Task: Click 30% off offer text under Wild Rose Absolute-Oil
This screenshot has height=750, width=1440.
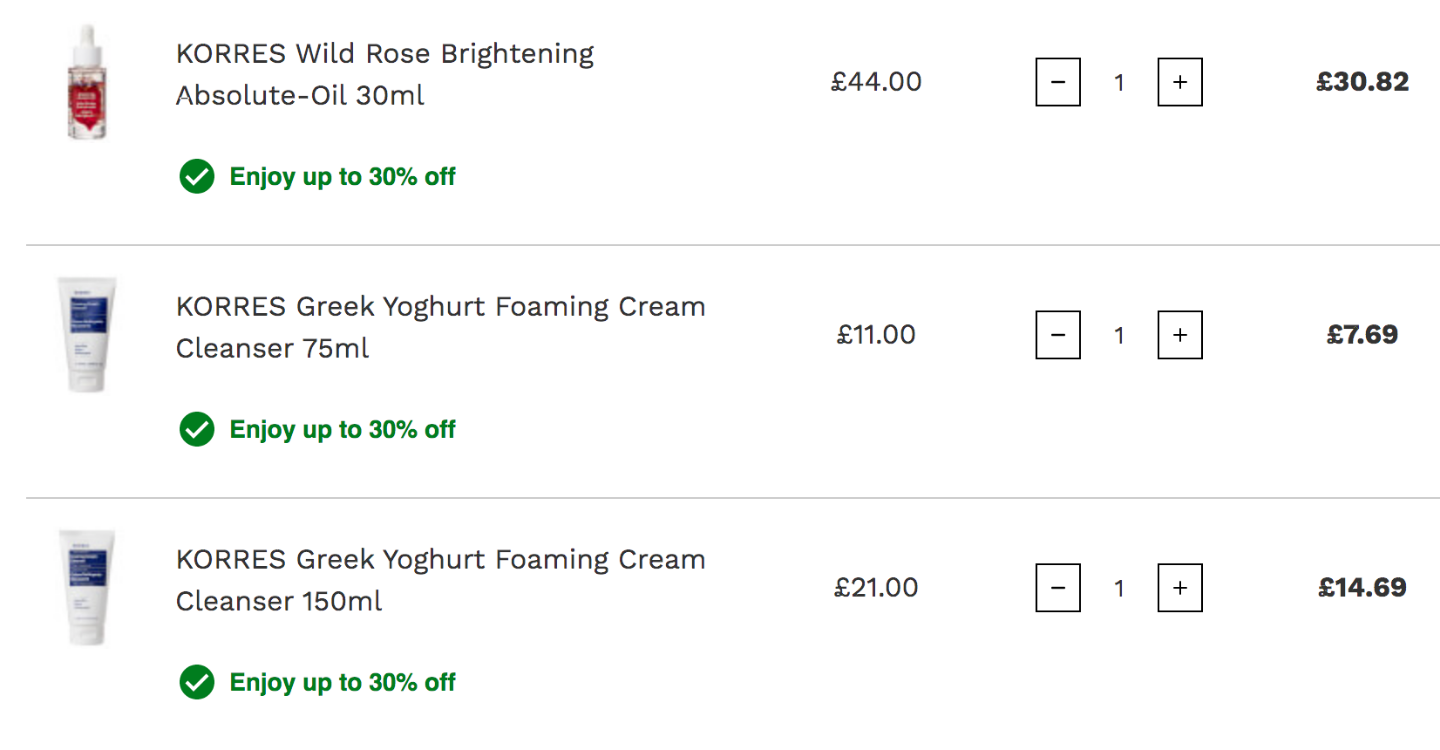Action: coord(343,177)
